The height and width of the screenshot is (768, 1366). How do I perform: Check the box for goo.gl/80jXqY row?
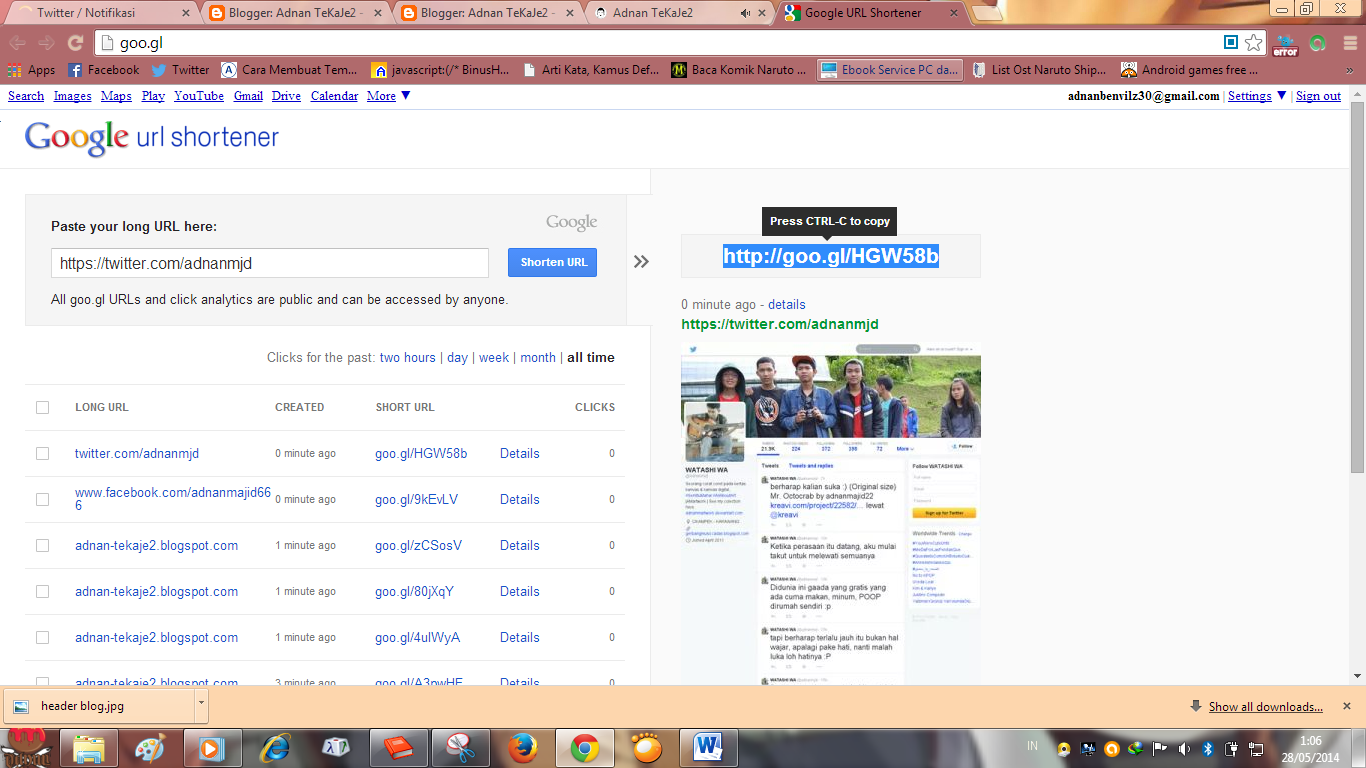42,591
